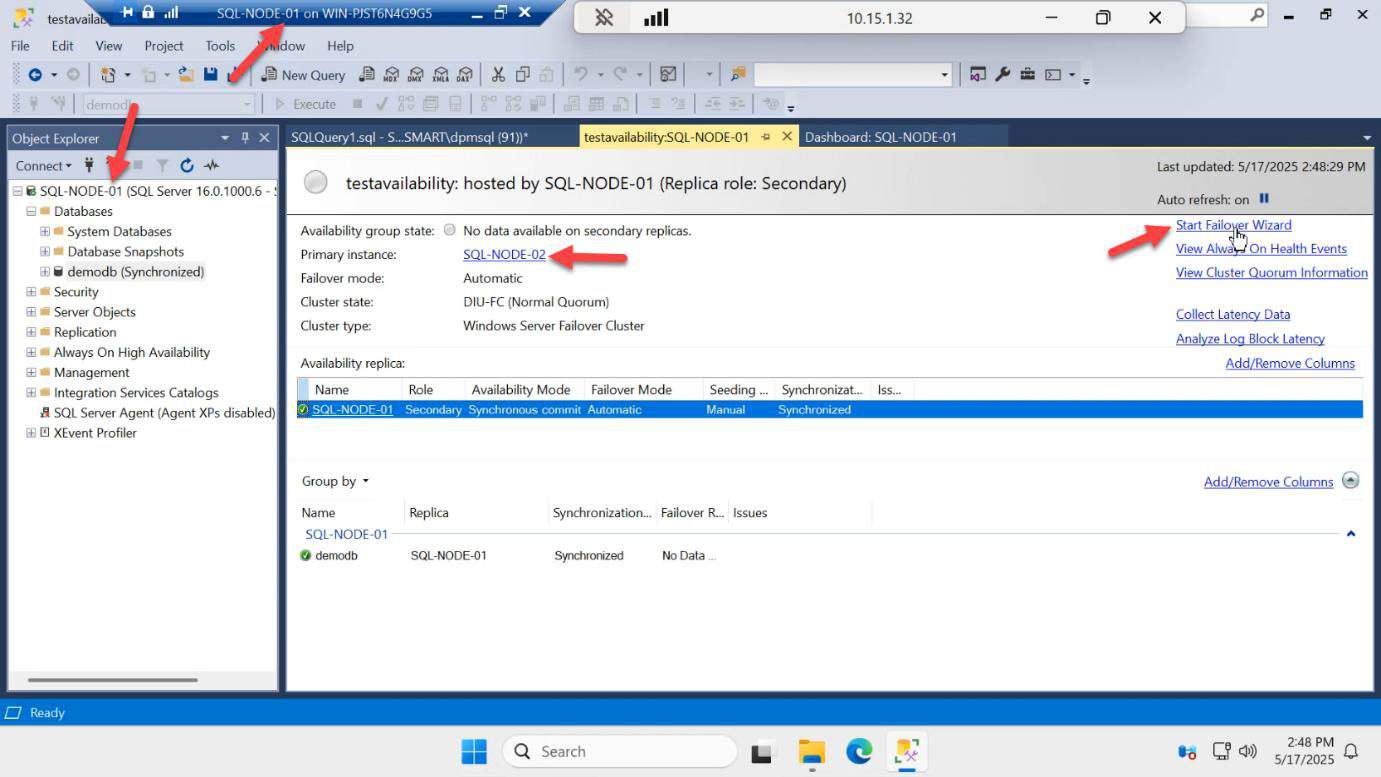This screenshot has width=1381, height=777.
Task: Click the Windows taskbar Search box
Action: pos(619,751)
